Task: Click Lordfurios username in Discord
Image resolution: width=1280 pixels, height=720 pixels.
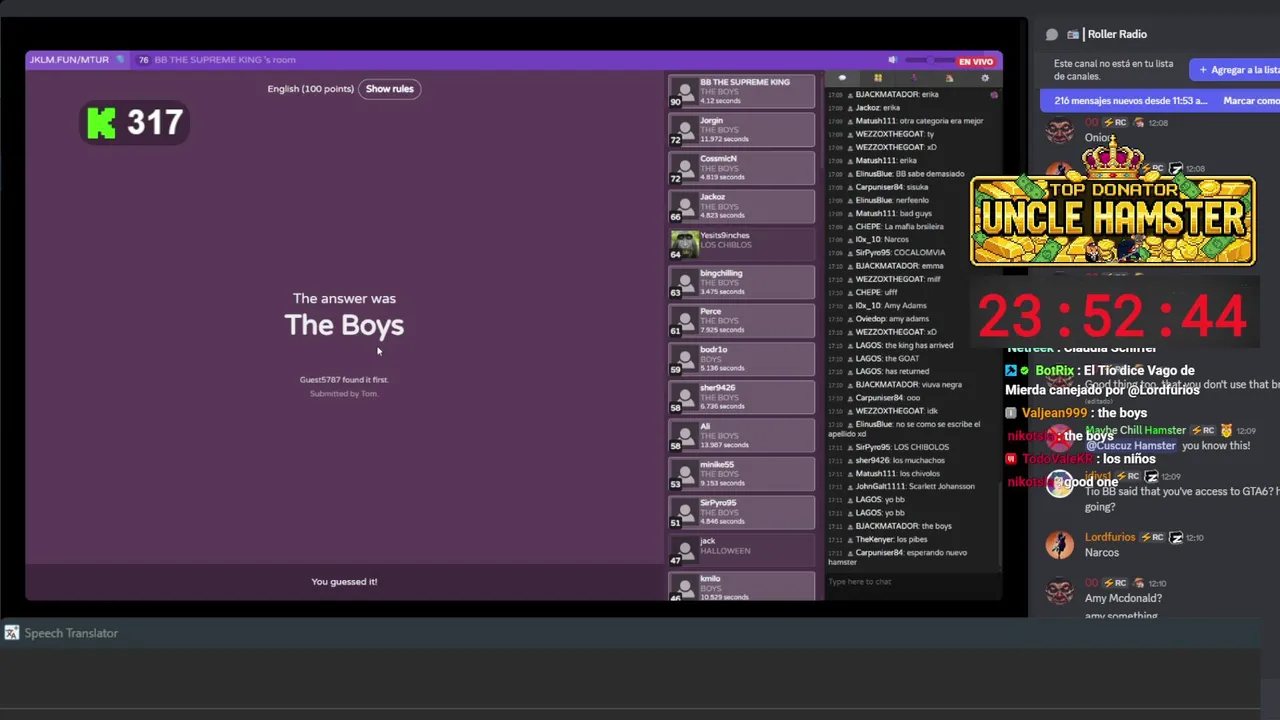Action: pos(1110,538)
